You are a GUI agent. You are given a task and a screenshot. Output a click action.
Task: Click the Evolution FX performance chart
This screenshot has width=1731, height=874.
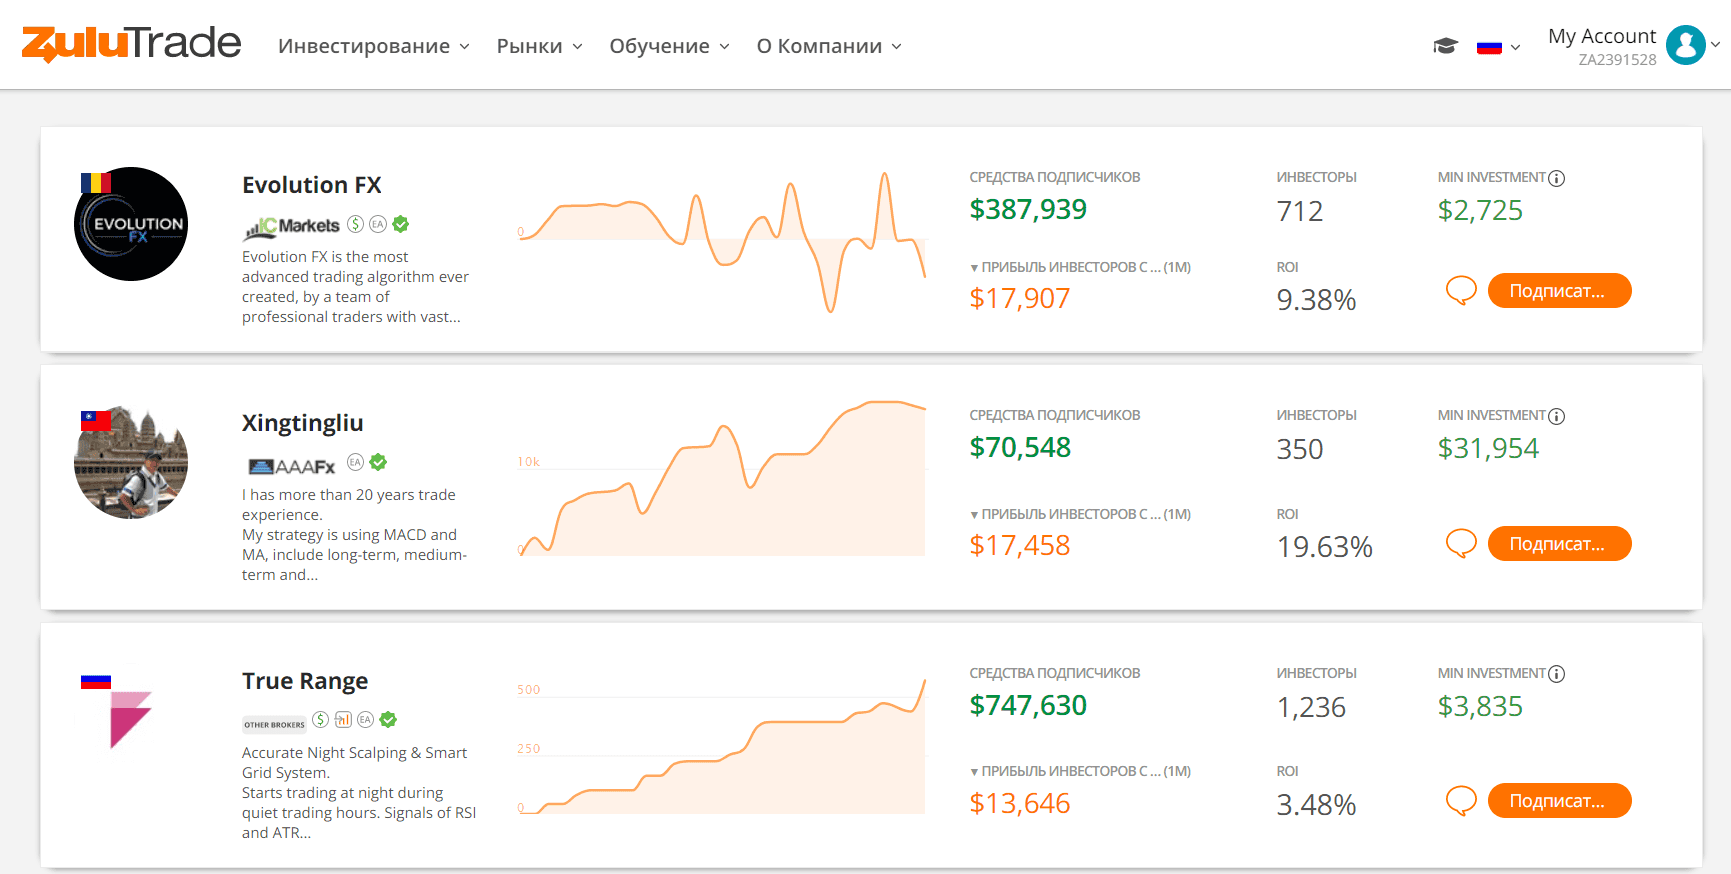point(721,241)
